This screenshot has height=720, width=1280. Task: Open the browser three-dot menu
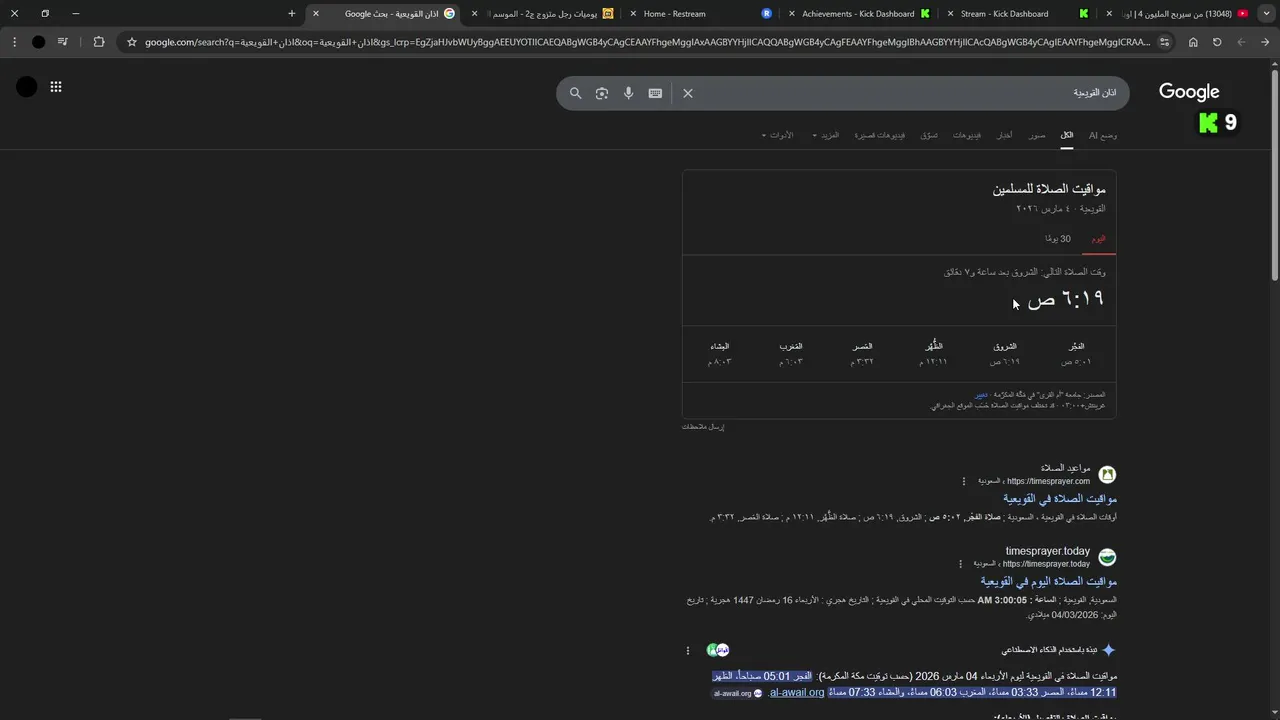(x=14, y=42)
